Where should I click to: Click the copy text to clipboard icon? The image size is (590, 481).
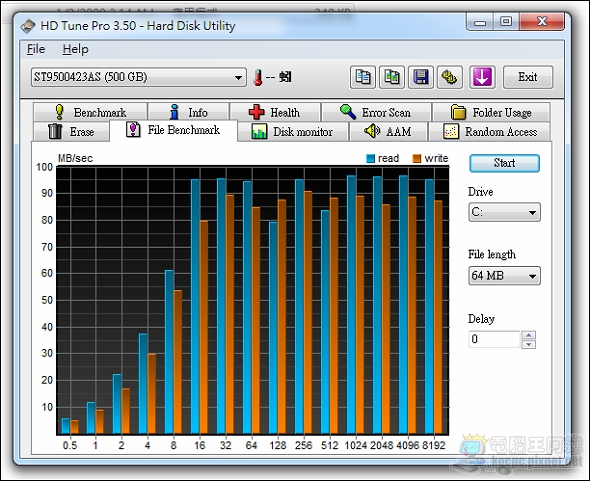tap(363, 78)
